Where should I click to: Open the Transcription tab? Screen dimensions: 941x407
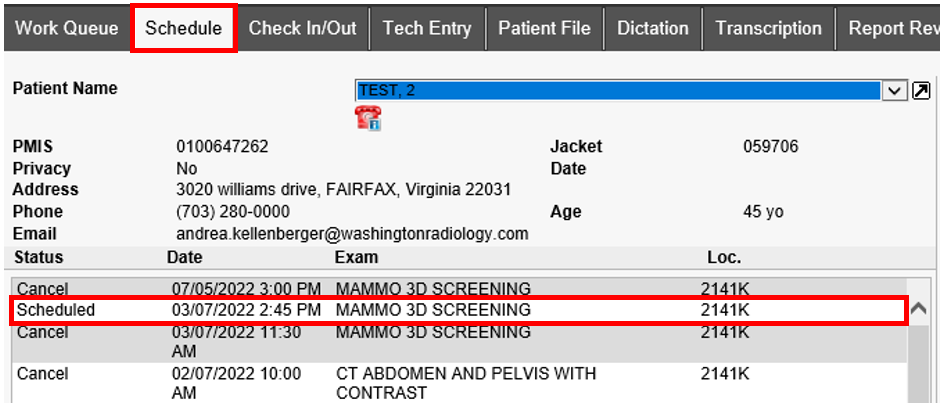click(769, 28)
